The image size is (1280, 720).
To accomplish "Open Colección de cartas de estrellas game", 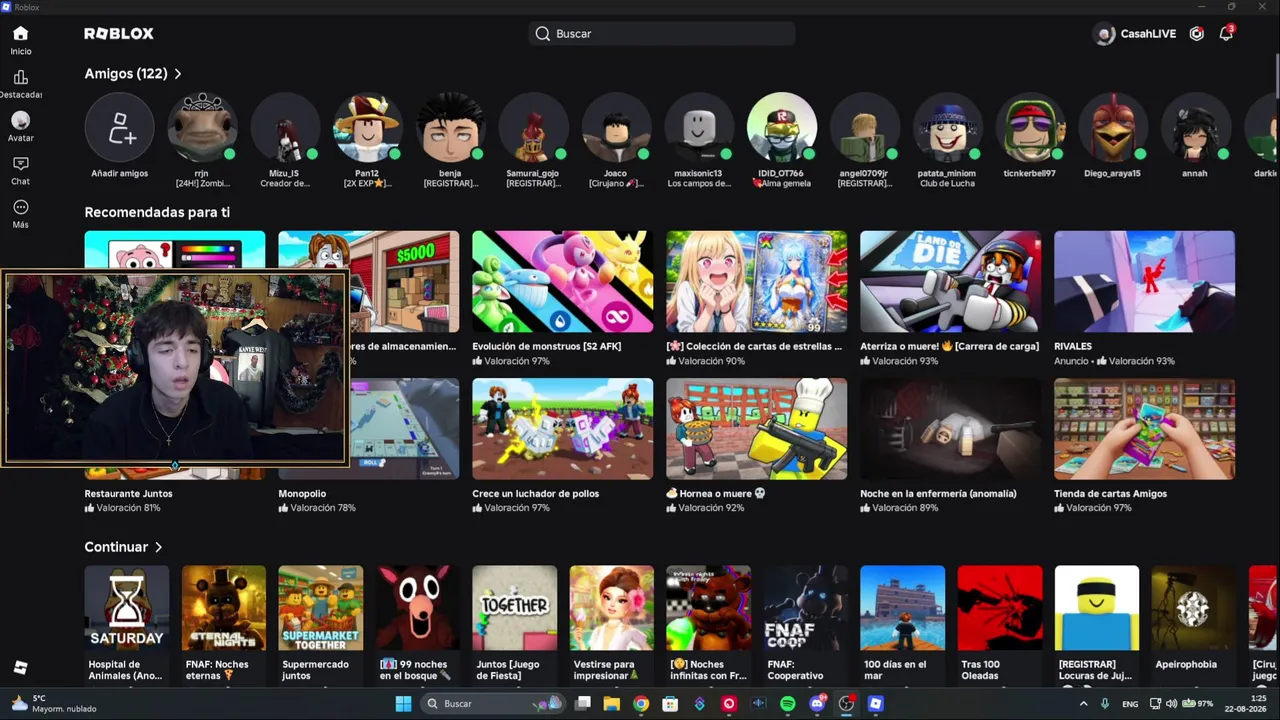I will click(757, 282).
